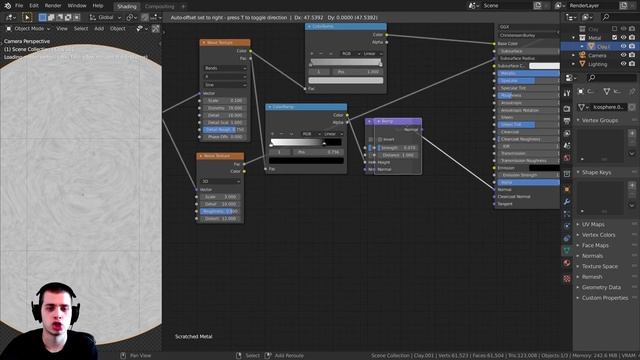The width and height of the screenshot is (640, 360).
Task: Open Scene properties tab icon
Action: [x=567, y=145]
